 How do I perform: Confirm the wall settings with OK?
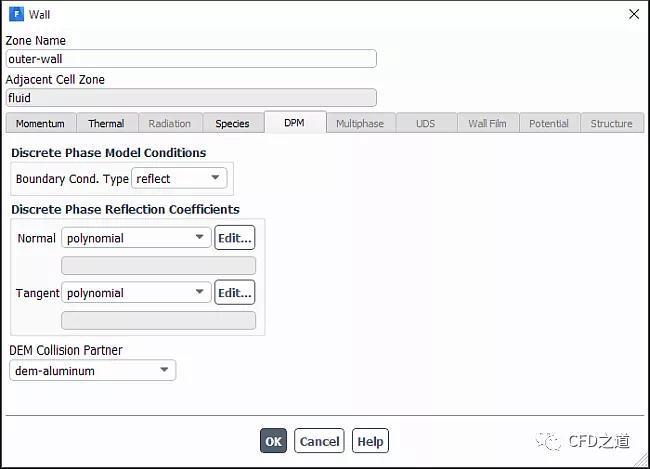tap(273, 441)
